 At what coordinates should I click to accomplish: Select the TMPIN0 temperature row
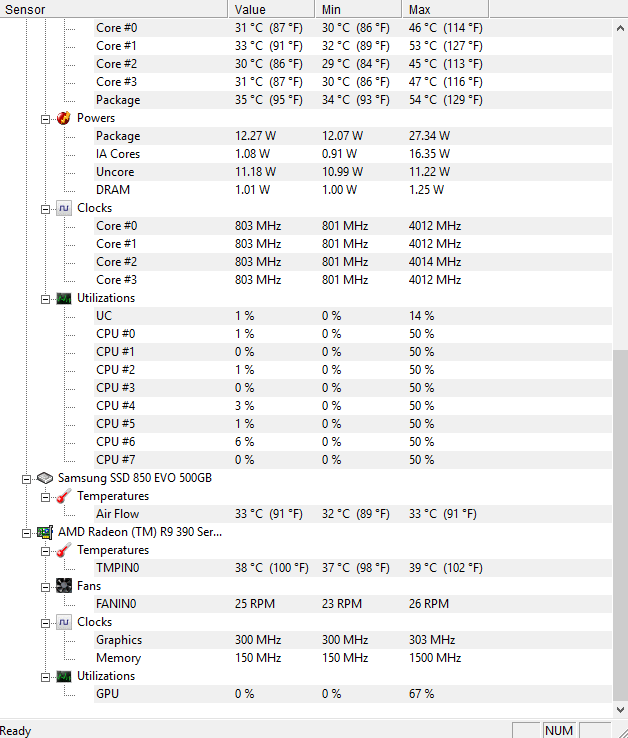pyautogui.click(x=353, y=568)
